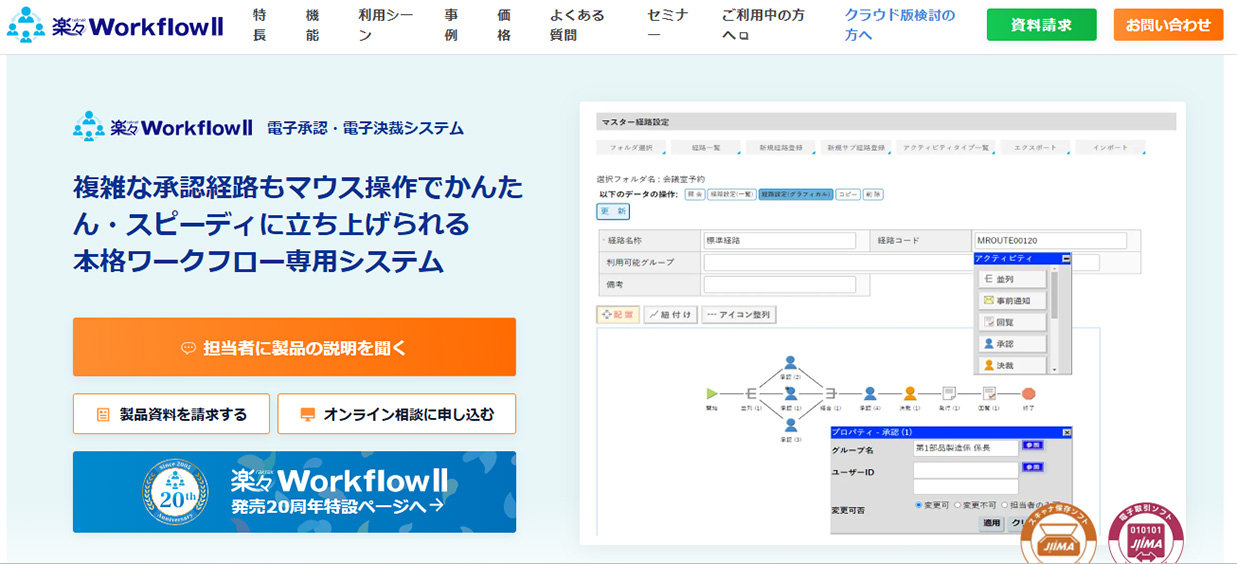Click the 備考 input field
This screenshot has height=564, width=1237.
tap(780, 285)
